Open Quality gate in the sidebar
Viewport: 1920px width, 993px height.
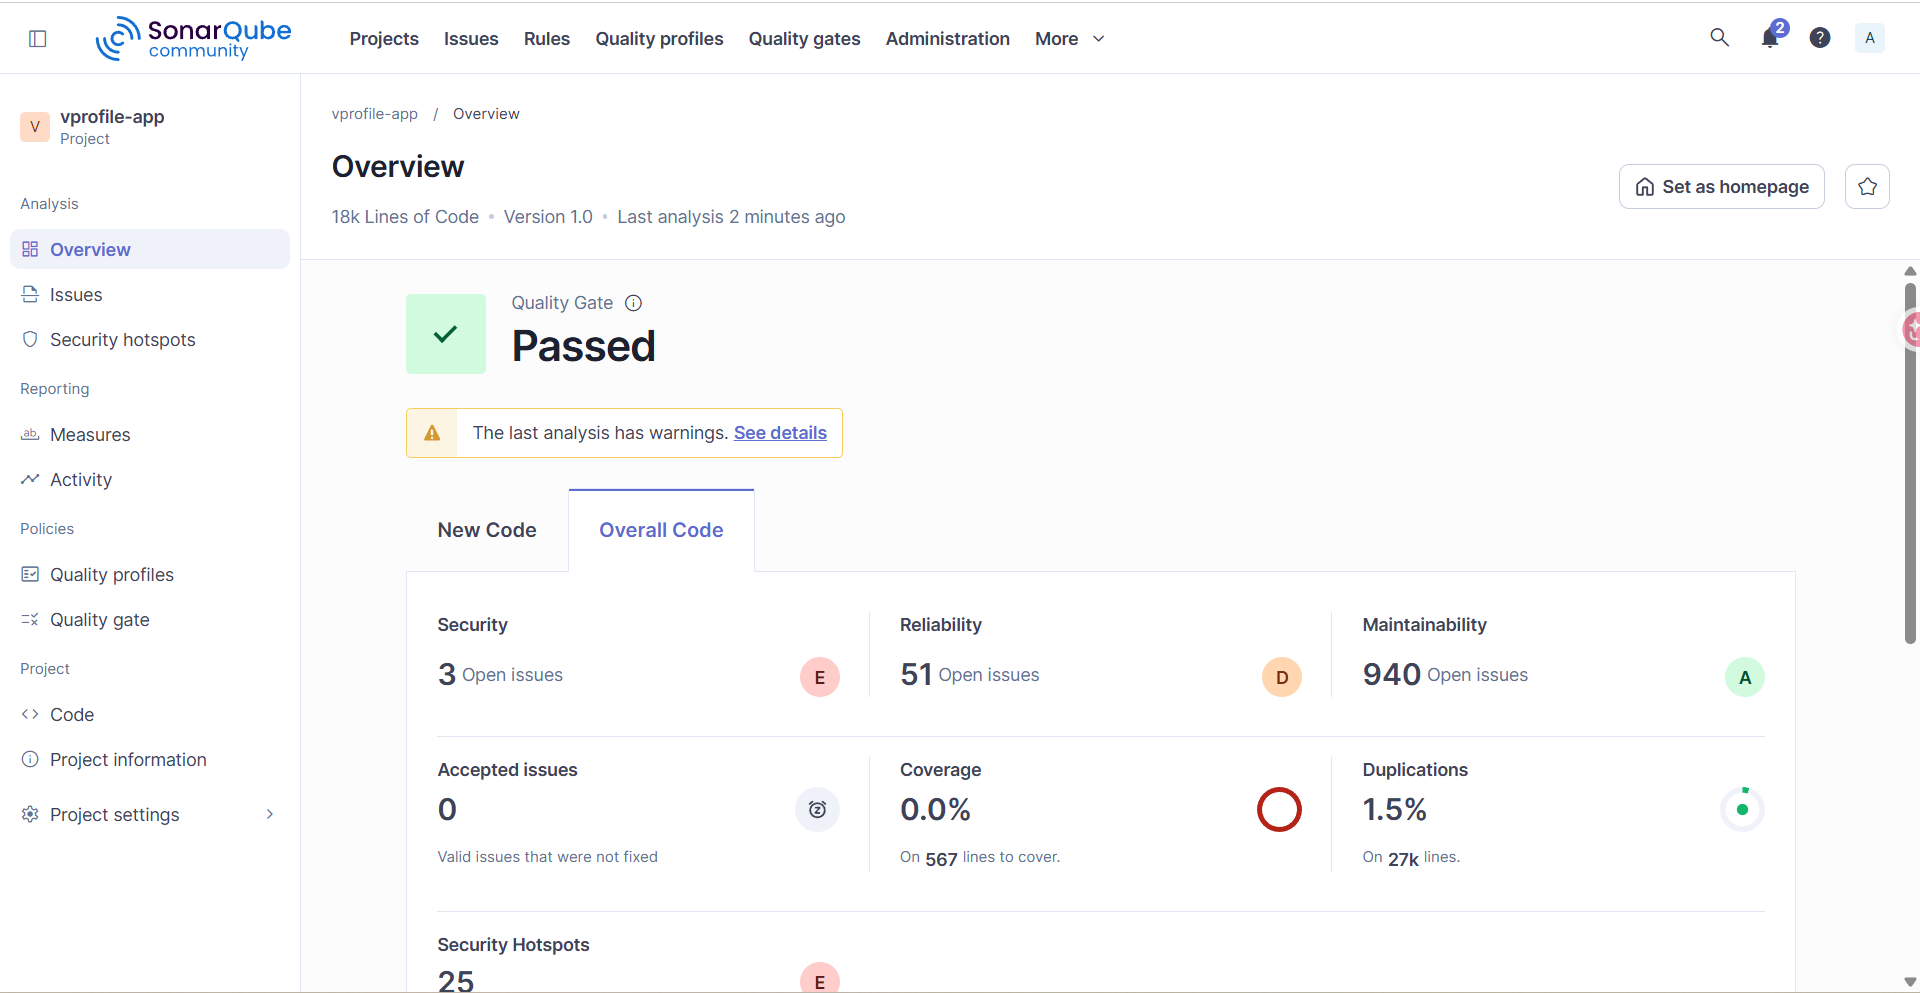click(150, 619)
